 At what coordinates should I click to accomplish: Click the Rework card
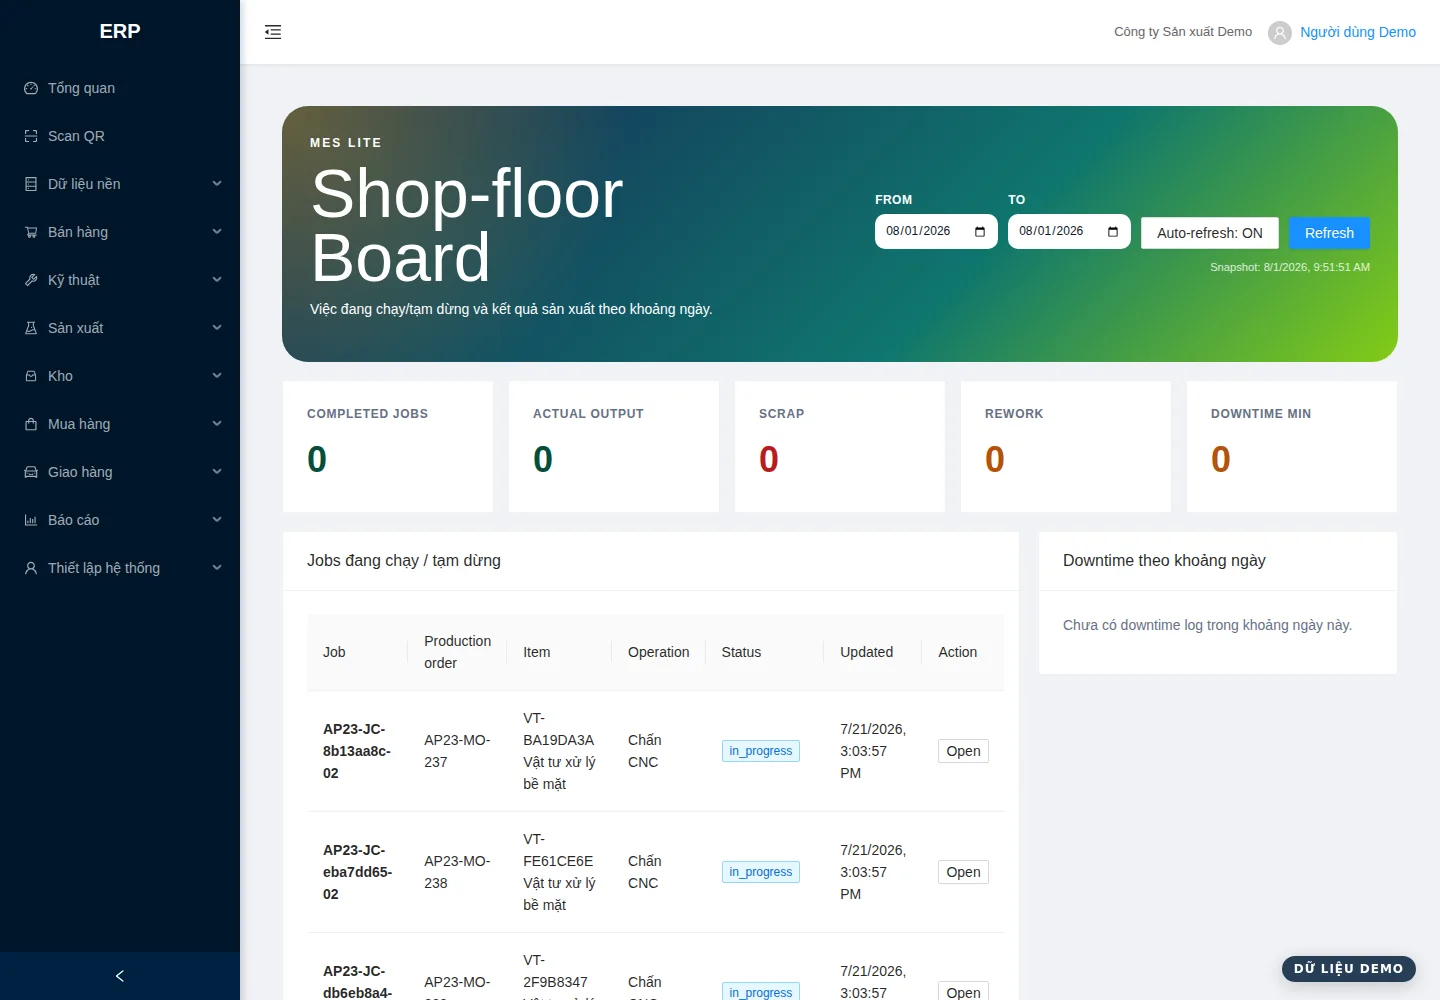coord(1066,446)
